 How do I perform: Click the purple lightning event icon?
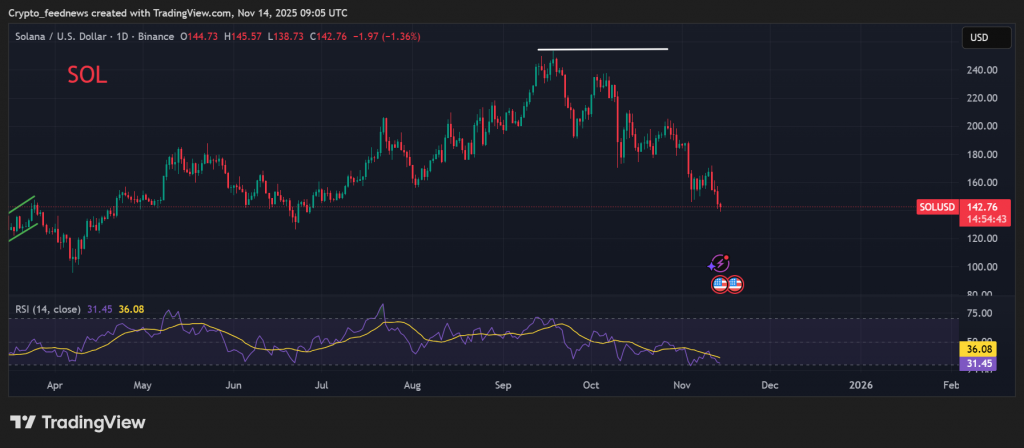pyautogui.click(x=718, y=264)
